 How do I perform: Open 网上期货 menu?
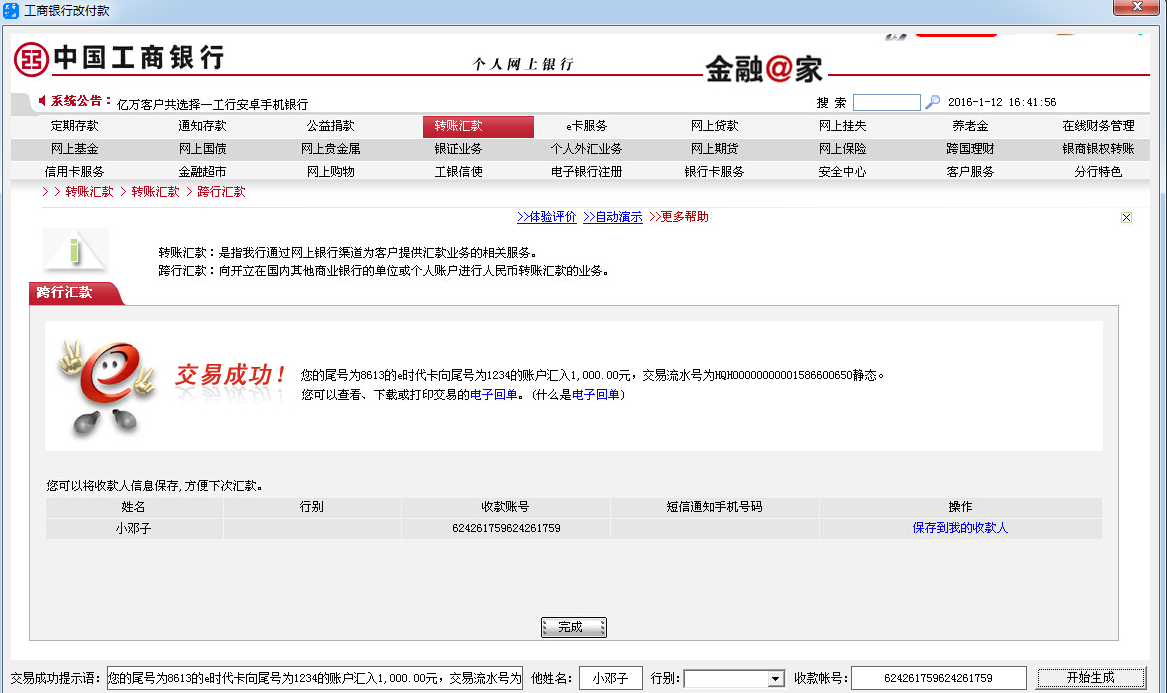click(714, 149)
